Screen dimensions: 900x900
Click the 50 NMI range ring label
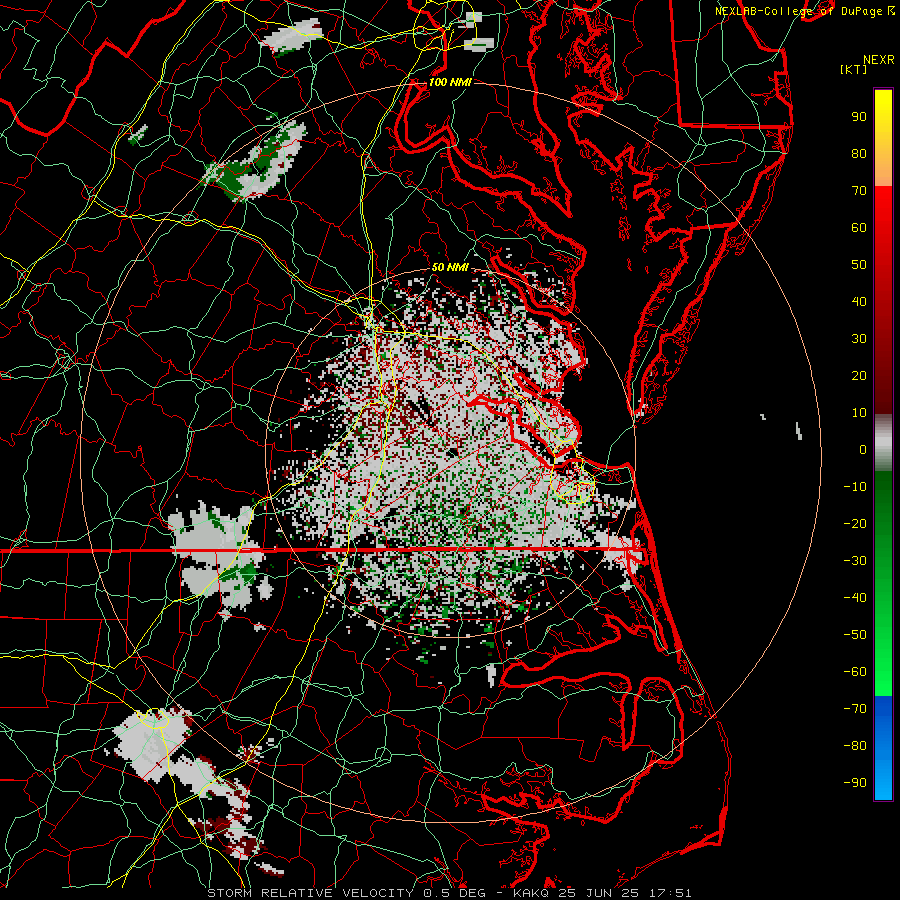(450, 267)
